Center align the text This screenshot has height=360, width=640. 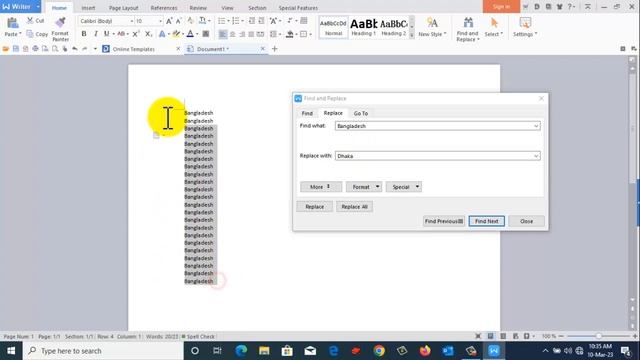232,34
